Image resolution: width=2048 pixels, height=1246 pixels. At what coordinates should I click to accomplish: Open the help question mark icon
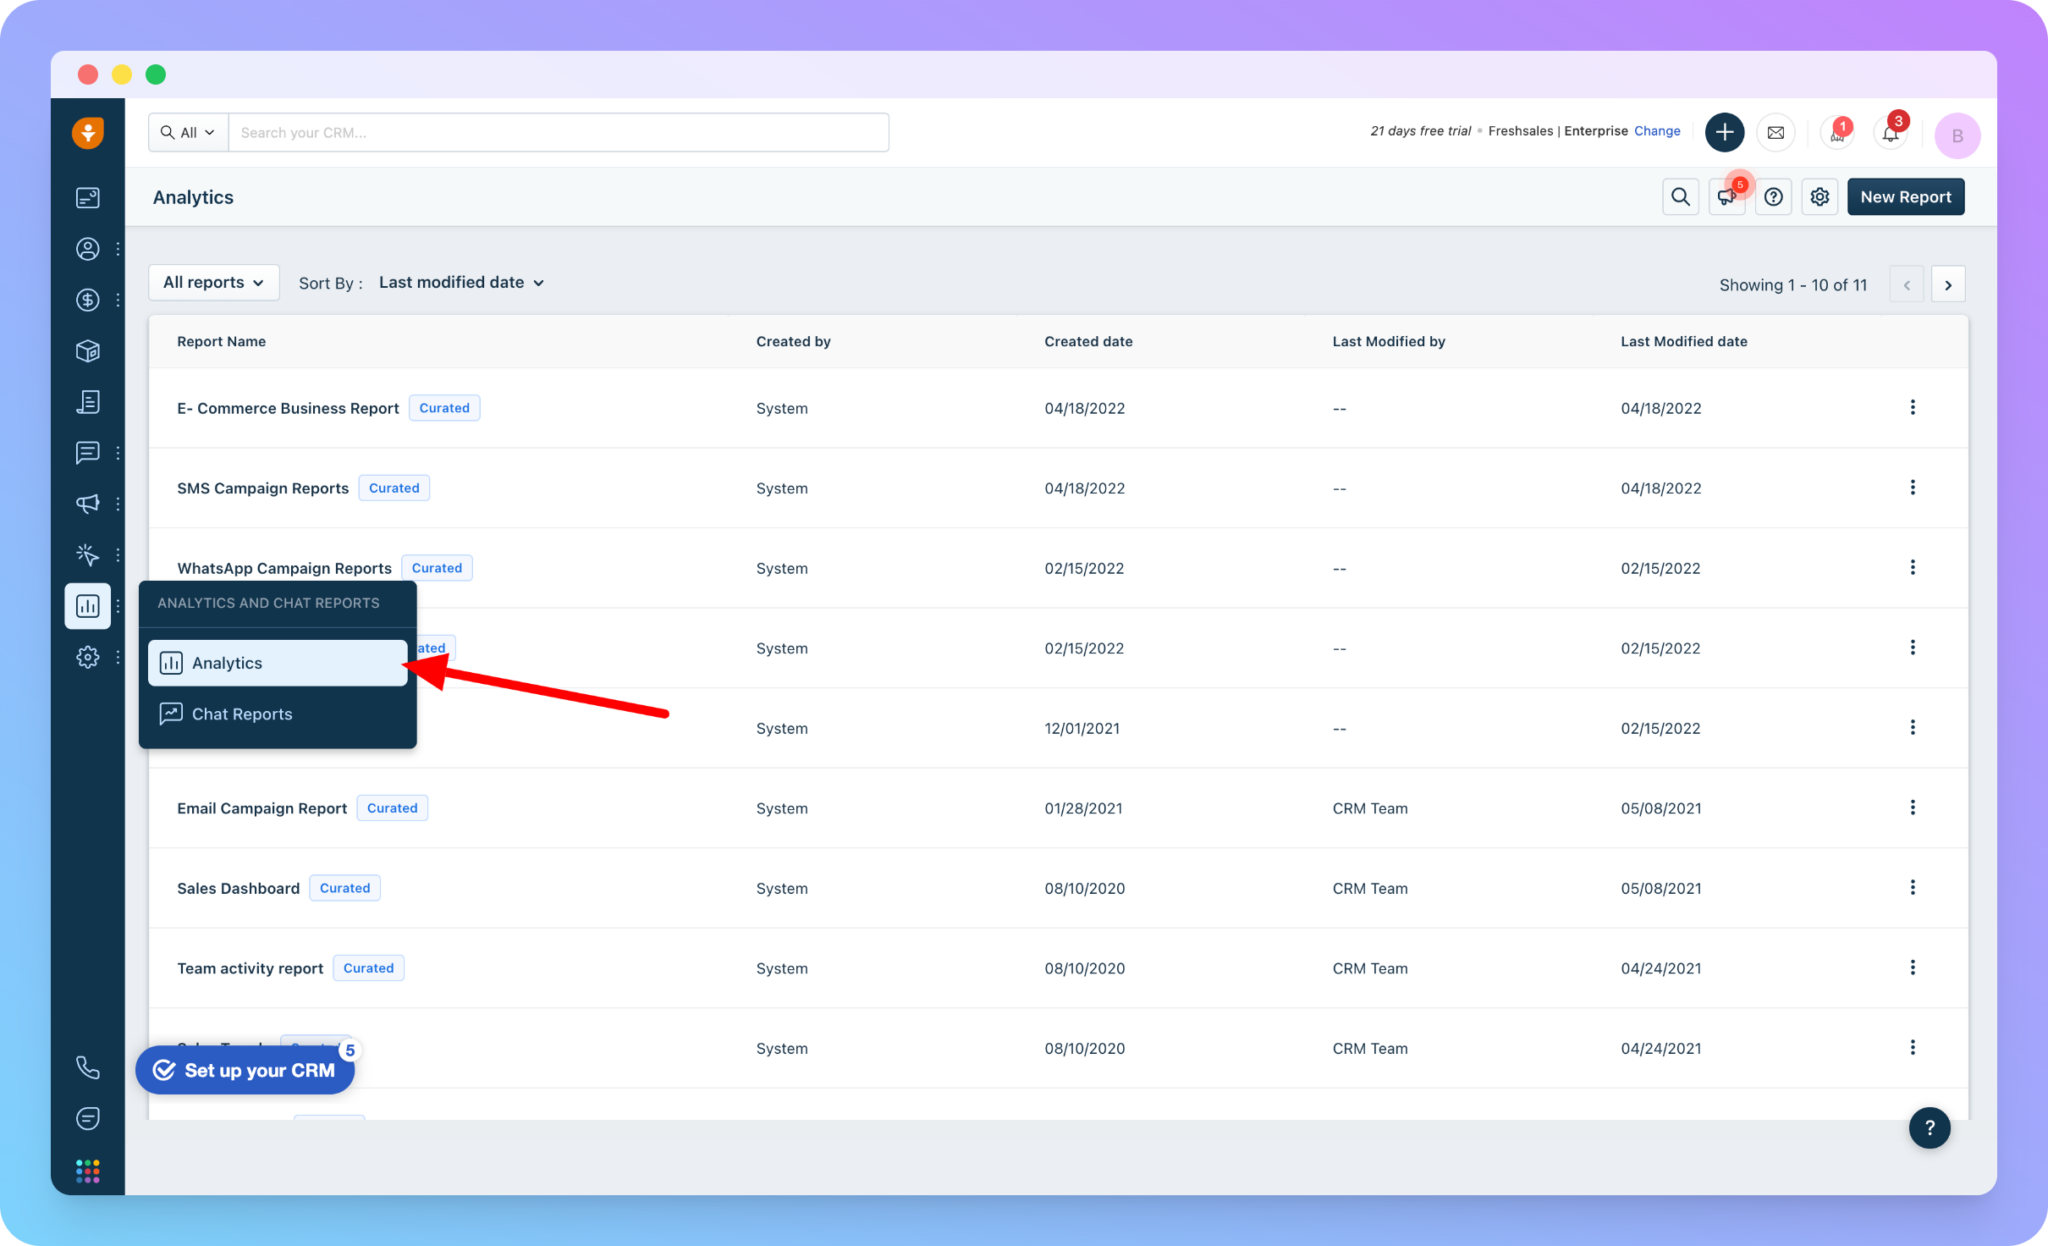(1773, 196)
